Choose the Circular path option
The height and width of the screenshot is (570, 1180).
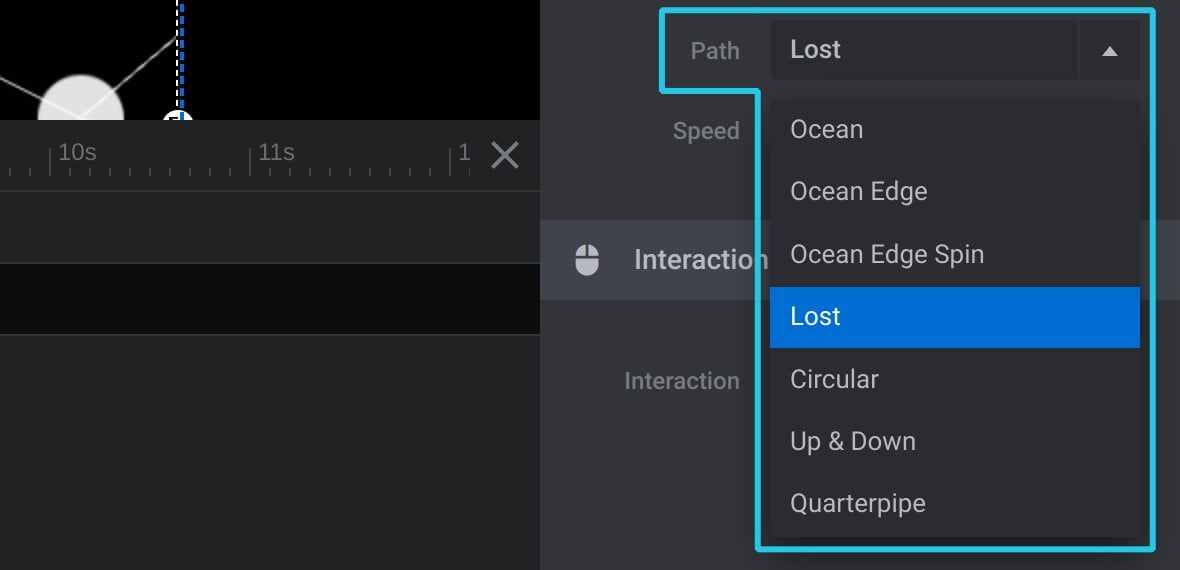(x=954, y=379)
